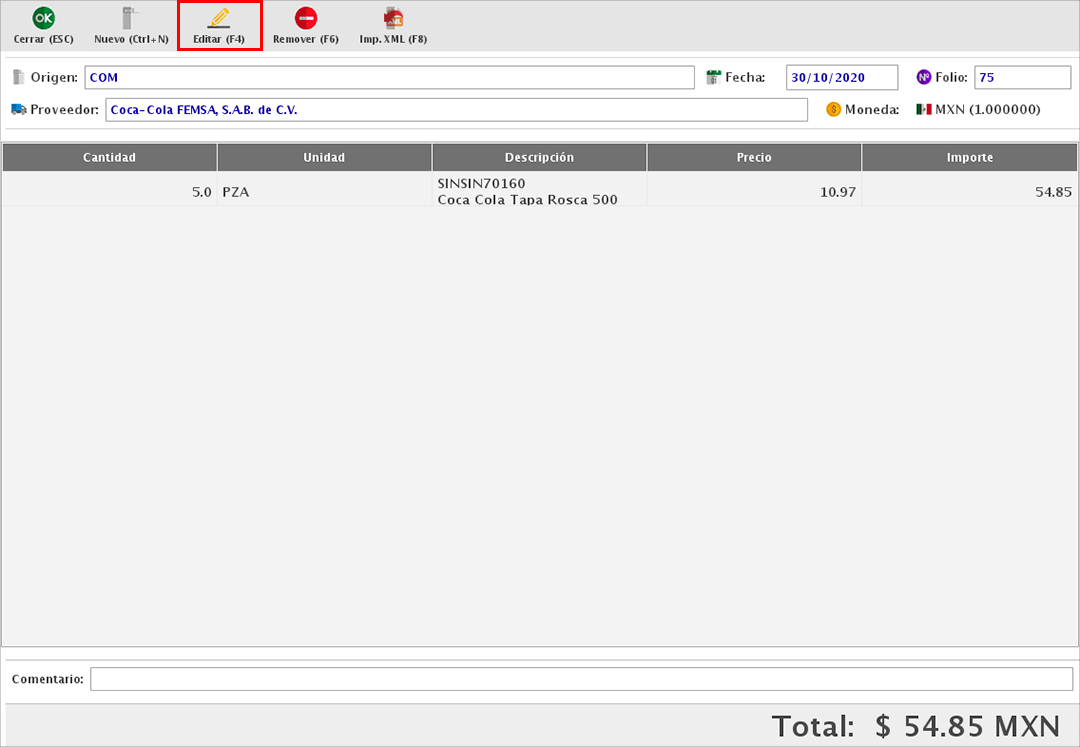Click the gold coin Moneda icon
Image resolution: width=1080 pixels, height=747 pixels.
tap(834, 109)
